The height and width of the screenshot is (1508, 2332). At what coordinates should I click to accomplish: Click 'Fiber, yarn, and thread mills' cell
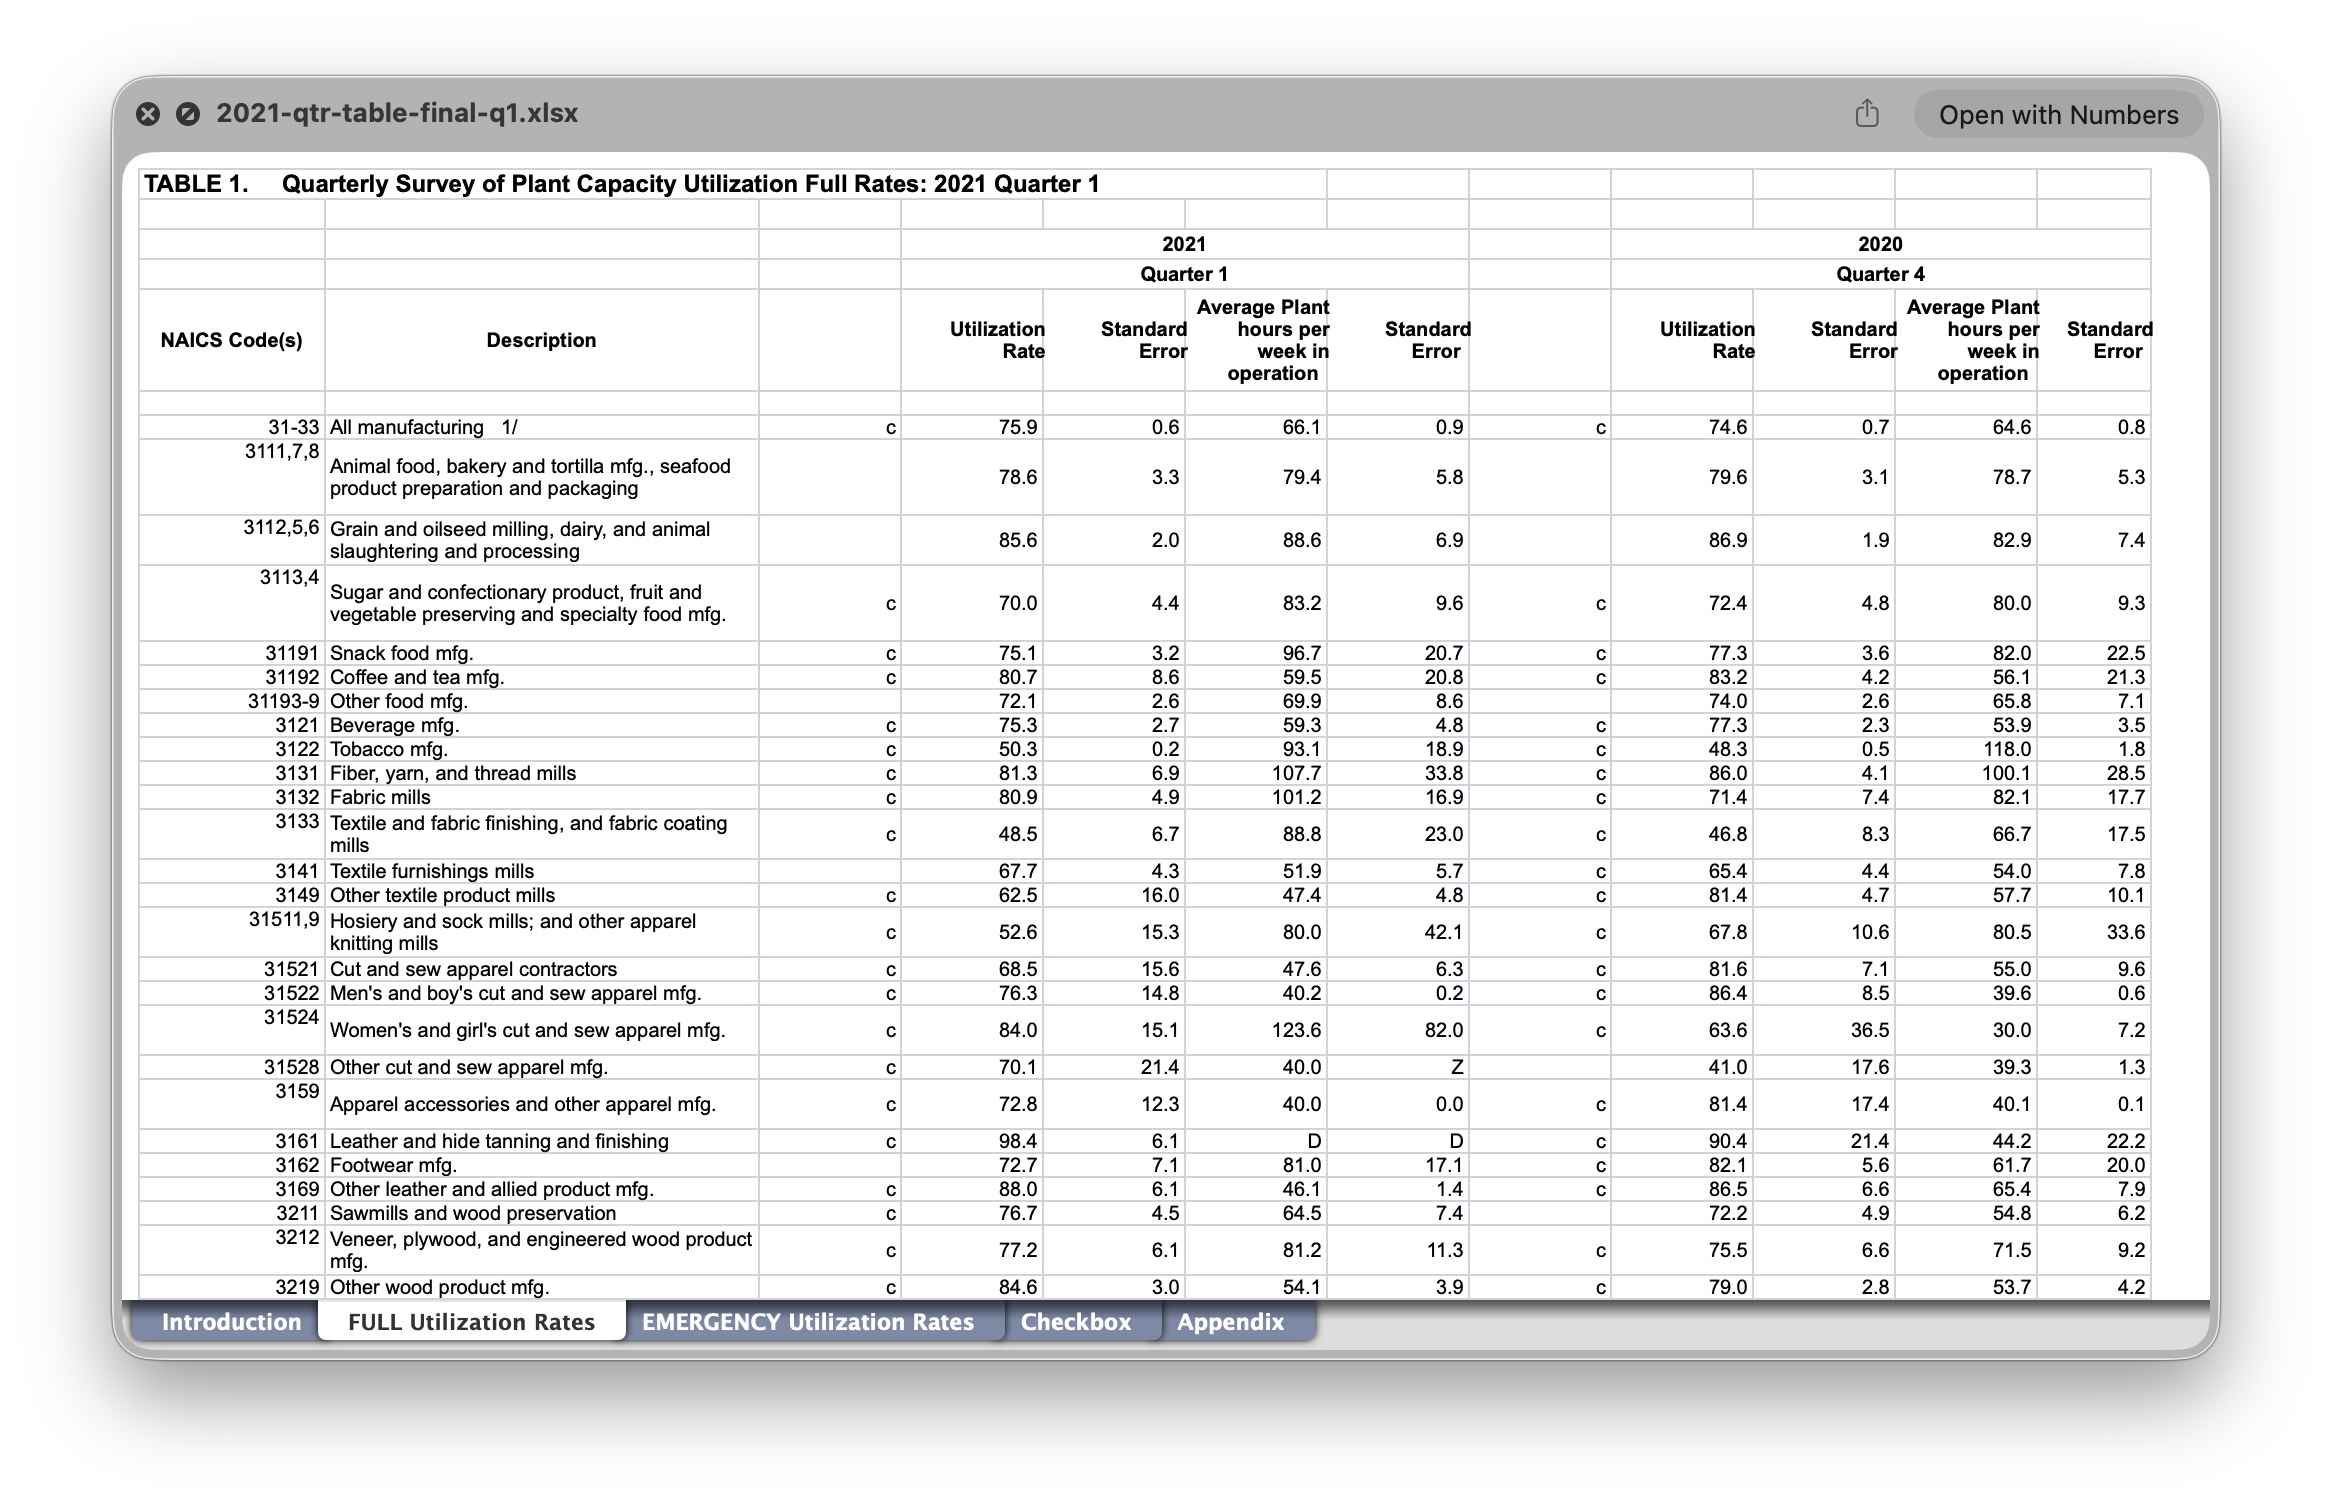click(x=541, y=773)
